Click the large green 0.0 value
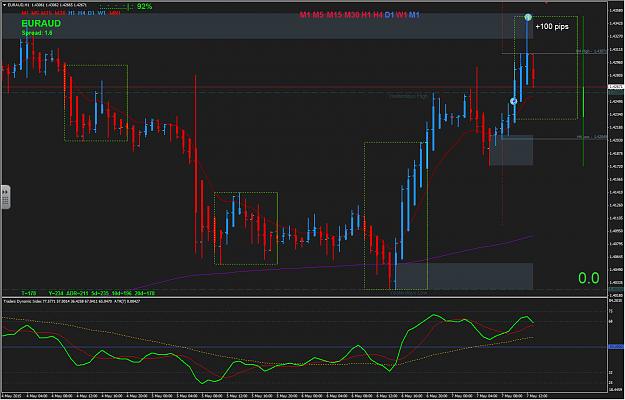625x400 pixels. [x=589, y=278]
